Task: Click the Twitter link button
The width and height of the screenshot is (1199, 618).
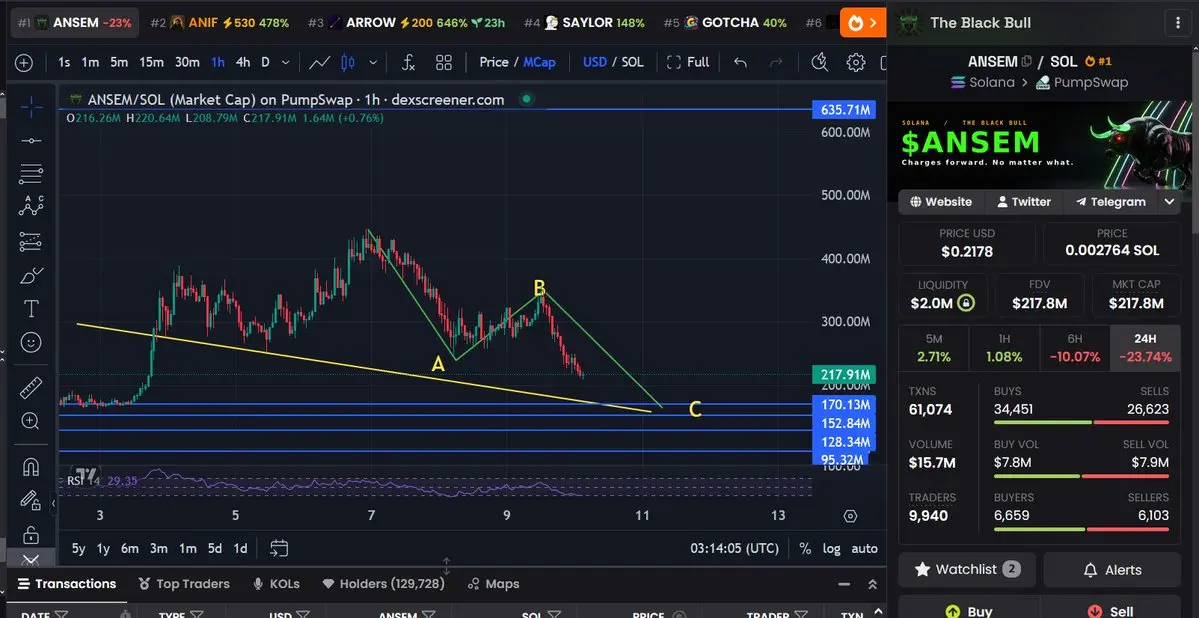Action: (1024, 202)
